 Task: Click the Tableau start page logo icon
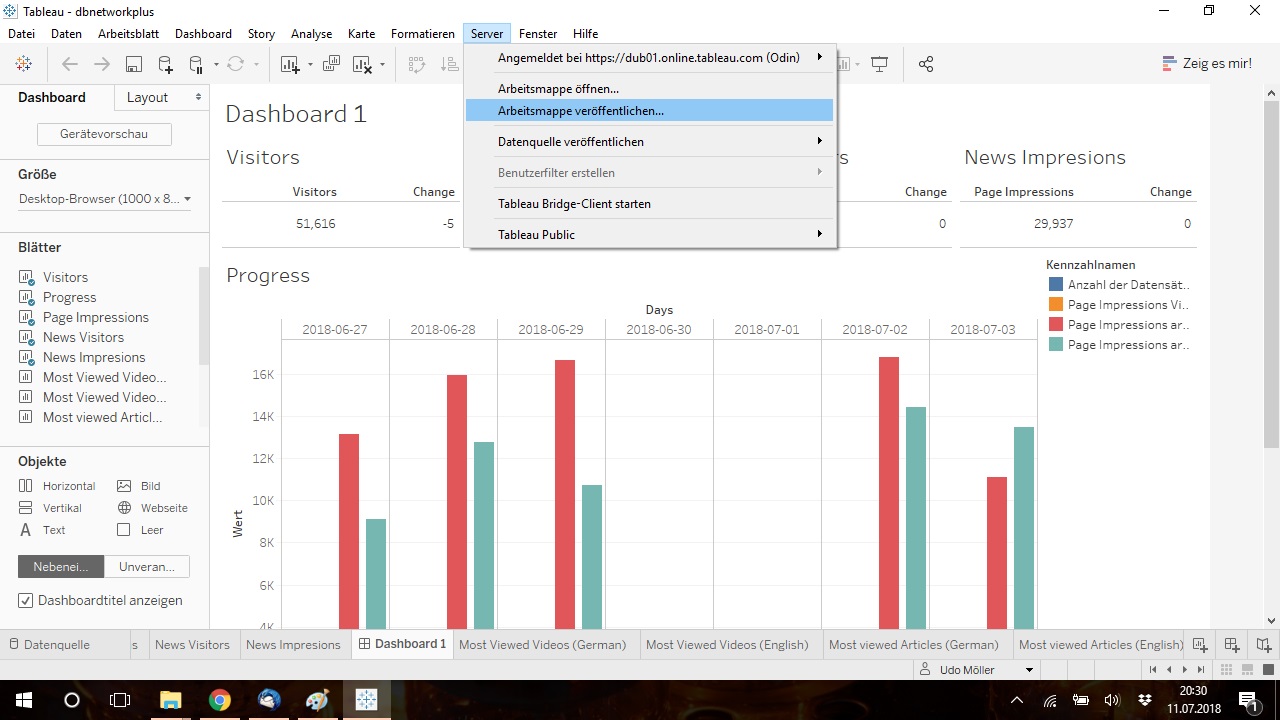coord(23,64)
